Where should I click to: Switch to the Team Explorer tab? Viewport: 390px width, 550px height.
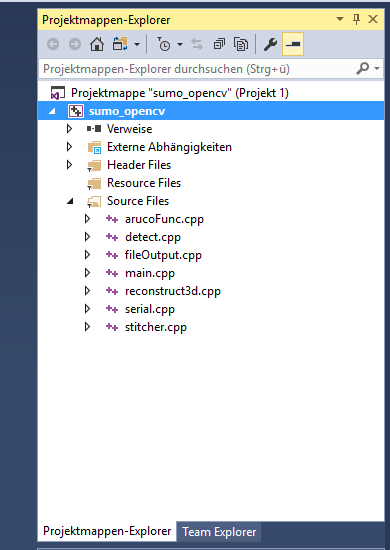[219, 532]
